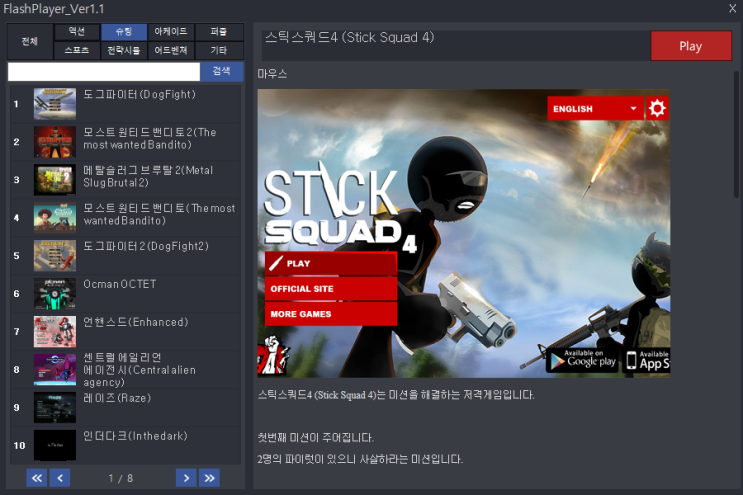
Task: Click OFFICIAL SITE in the game preview
Action: pyautogui.click(x=331, y=289)
